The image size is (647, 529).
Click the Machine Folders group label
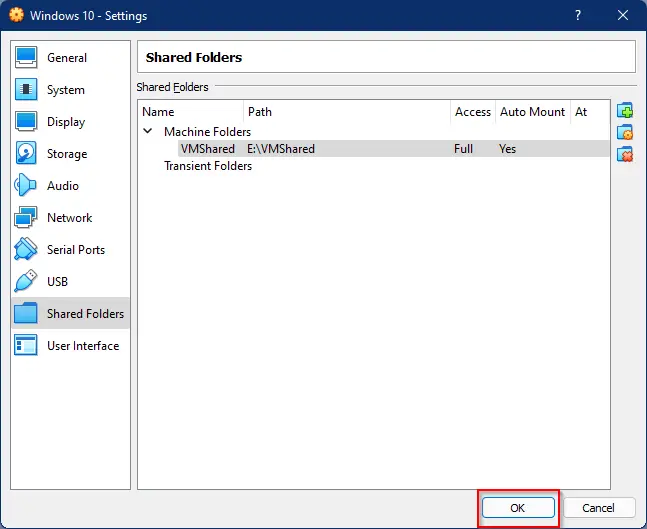(208, 132)
